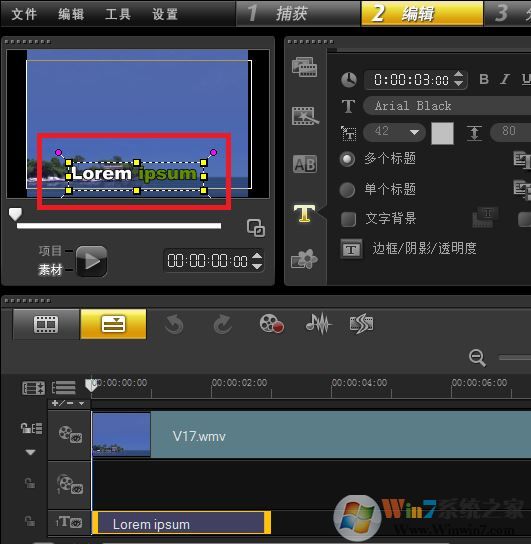531x544 pixels.
Task: Click the 文字背景 label
Action: point(391,219)
